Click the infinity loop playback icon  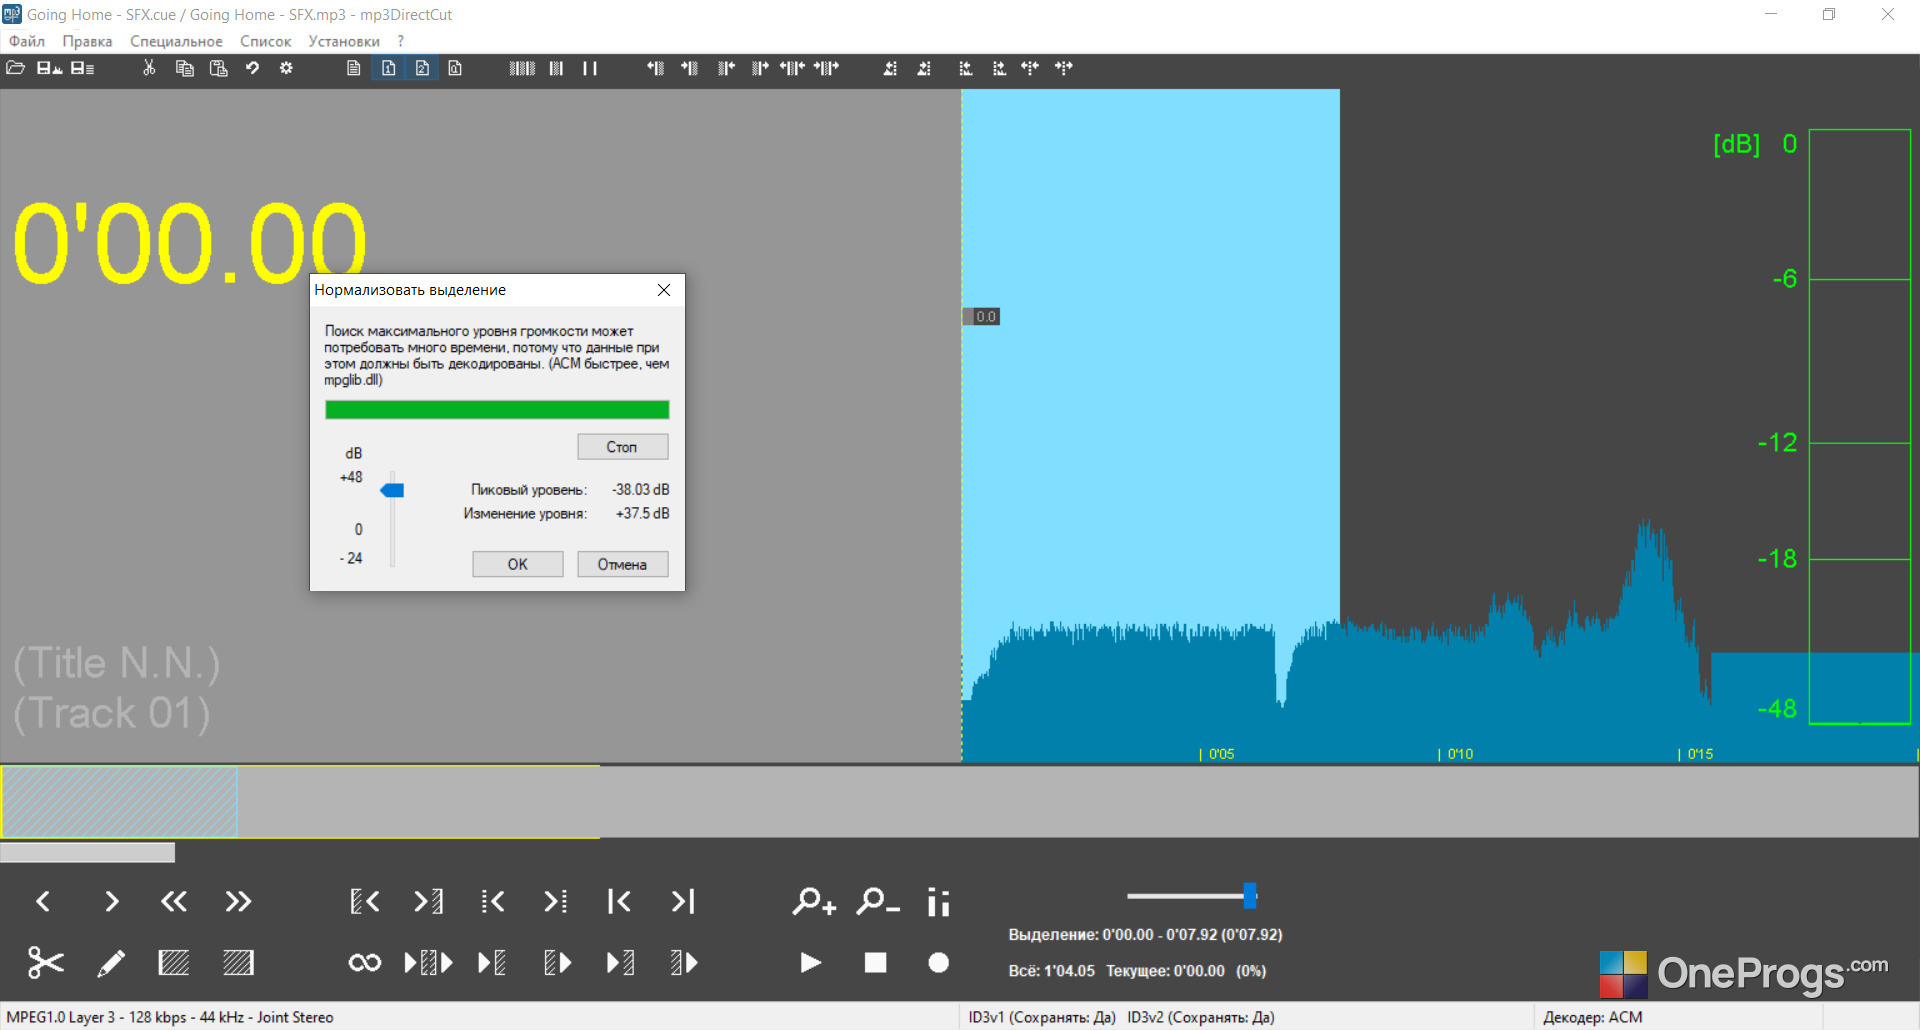point(365,962)
